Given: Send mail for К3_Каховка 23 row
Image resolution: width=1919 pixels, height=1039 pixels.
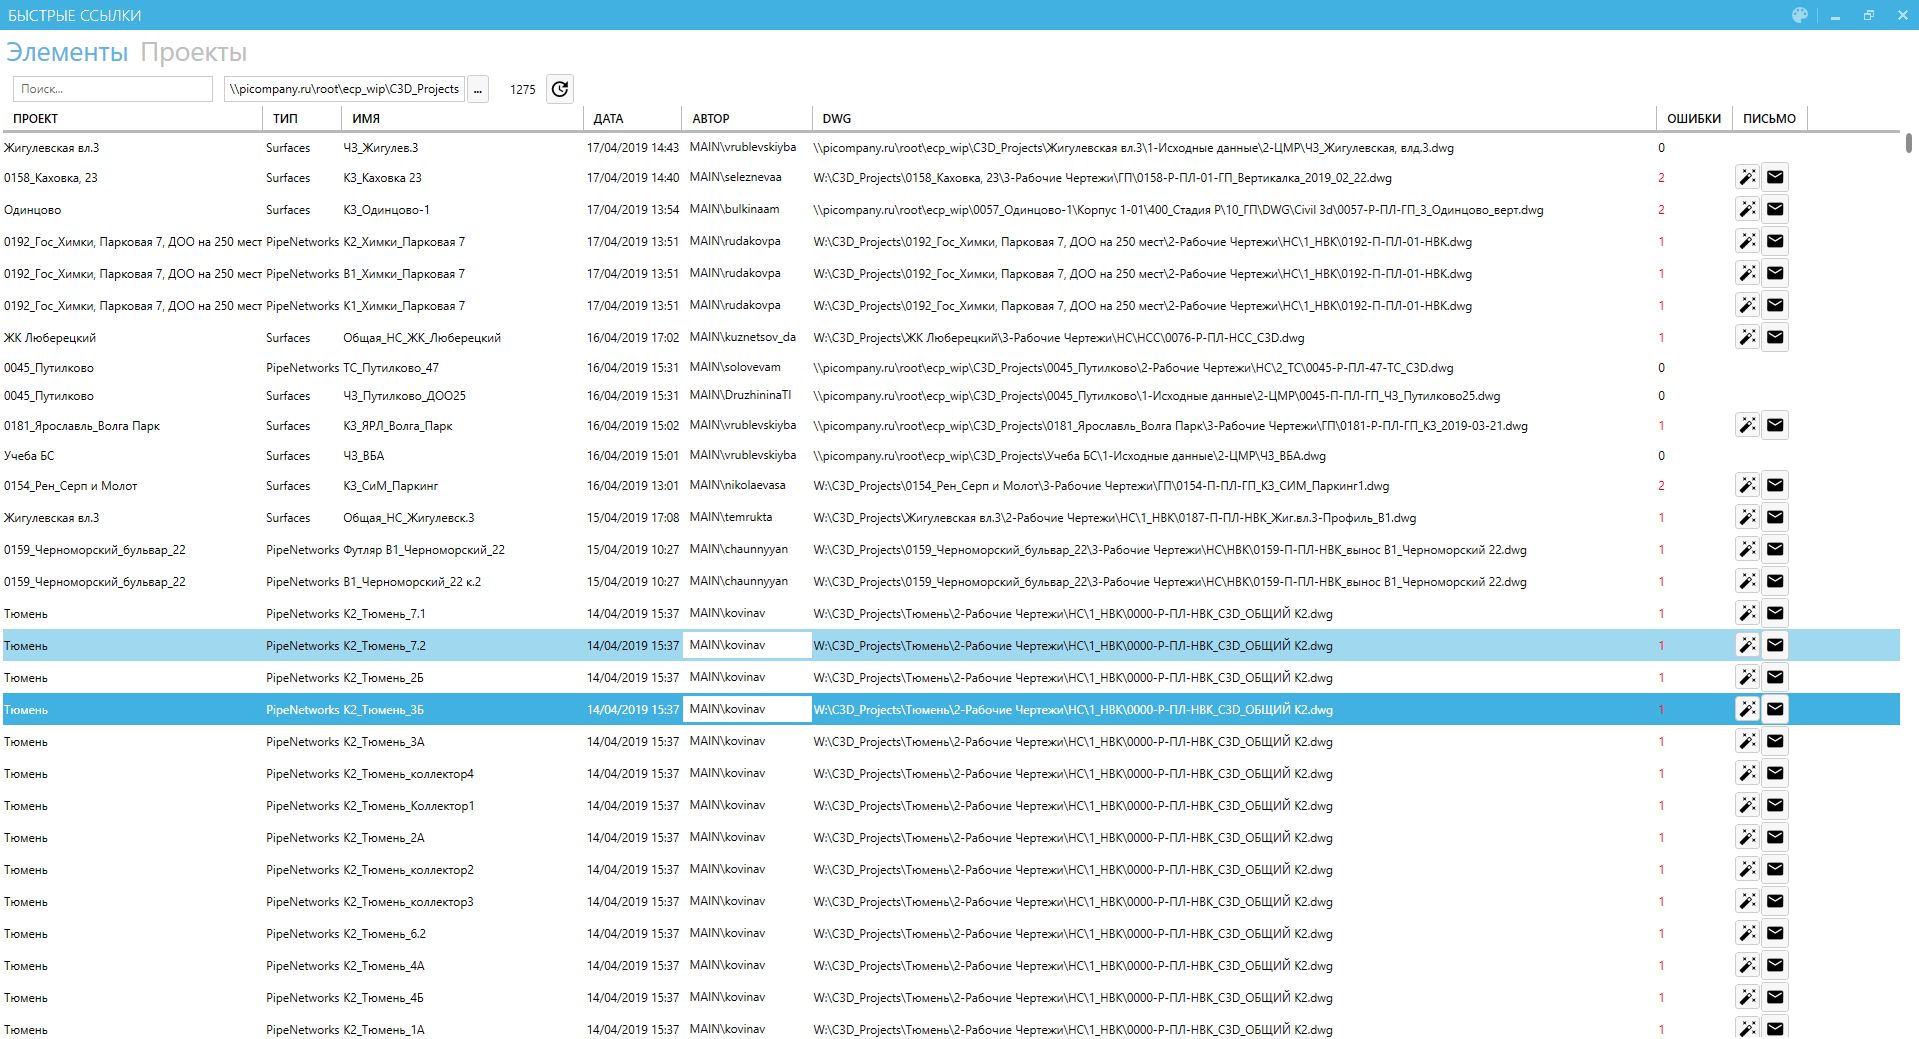Looking at the screenshot, I should [1775, 177].
